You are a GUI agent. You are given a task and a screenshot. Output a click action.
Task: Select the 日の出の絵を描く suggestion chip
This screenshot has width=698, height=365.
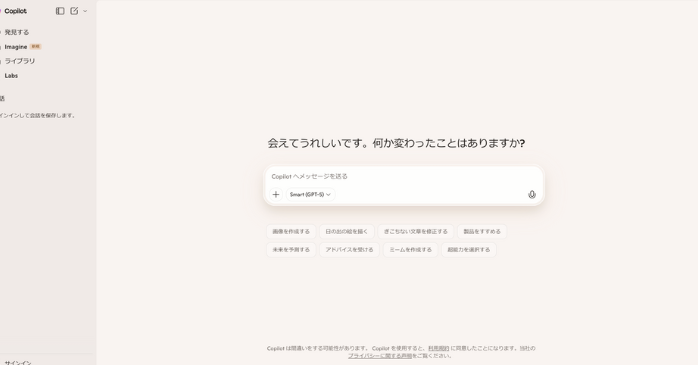click(x=347, y=231)
